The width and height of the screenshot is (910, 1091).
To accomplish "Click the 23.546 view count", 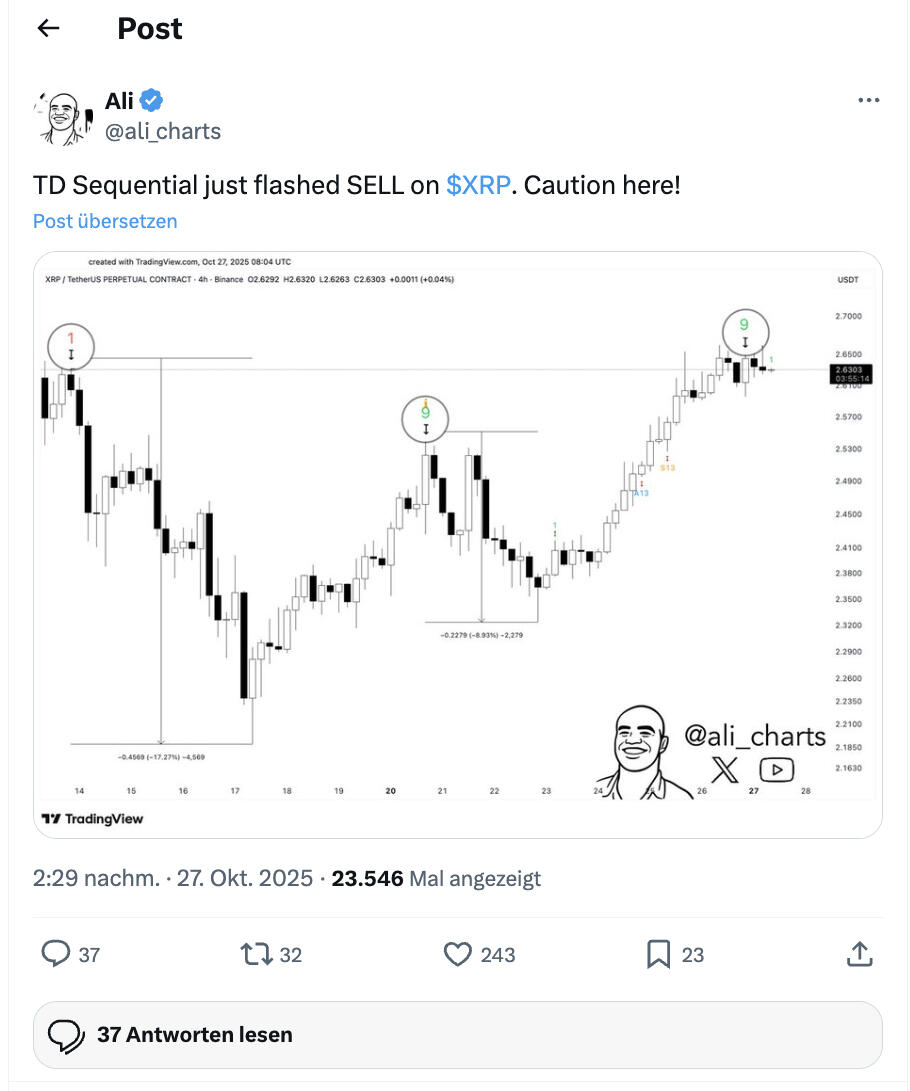I will pos(367,879).
